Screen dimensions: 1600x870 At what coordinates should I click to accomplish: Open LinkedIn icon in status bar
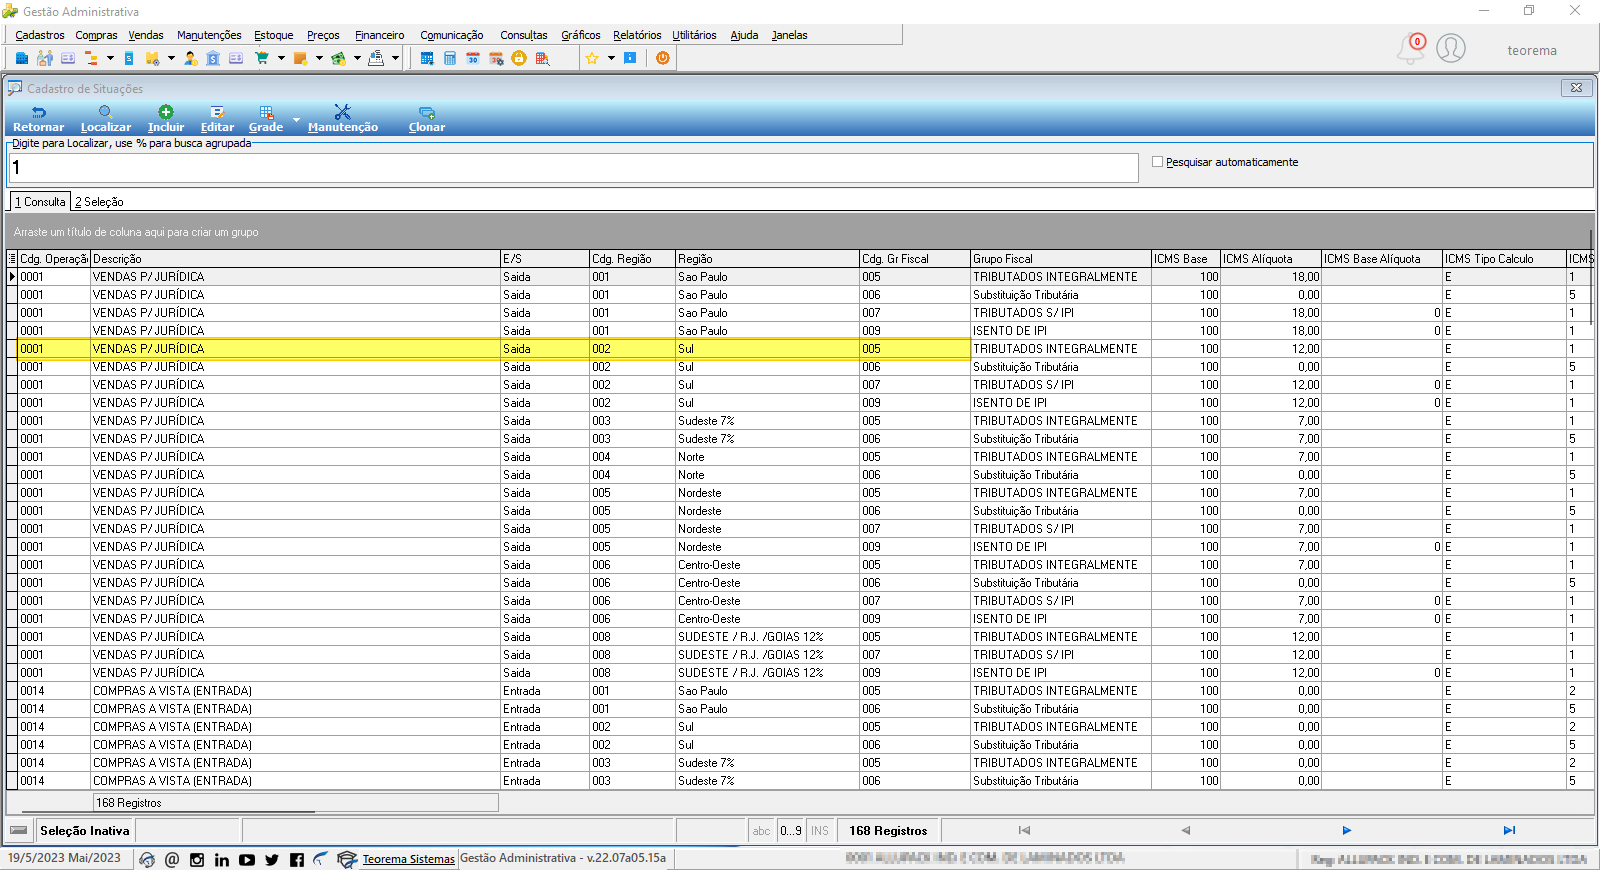click(222, 860)
